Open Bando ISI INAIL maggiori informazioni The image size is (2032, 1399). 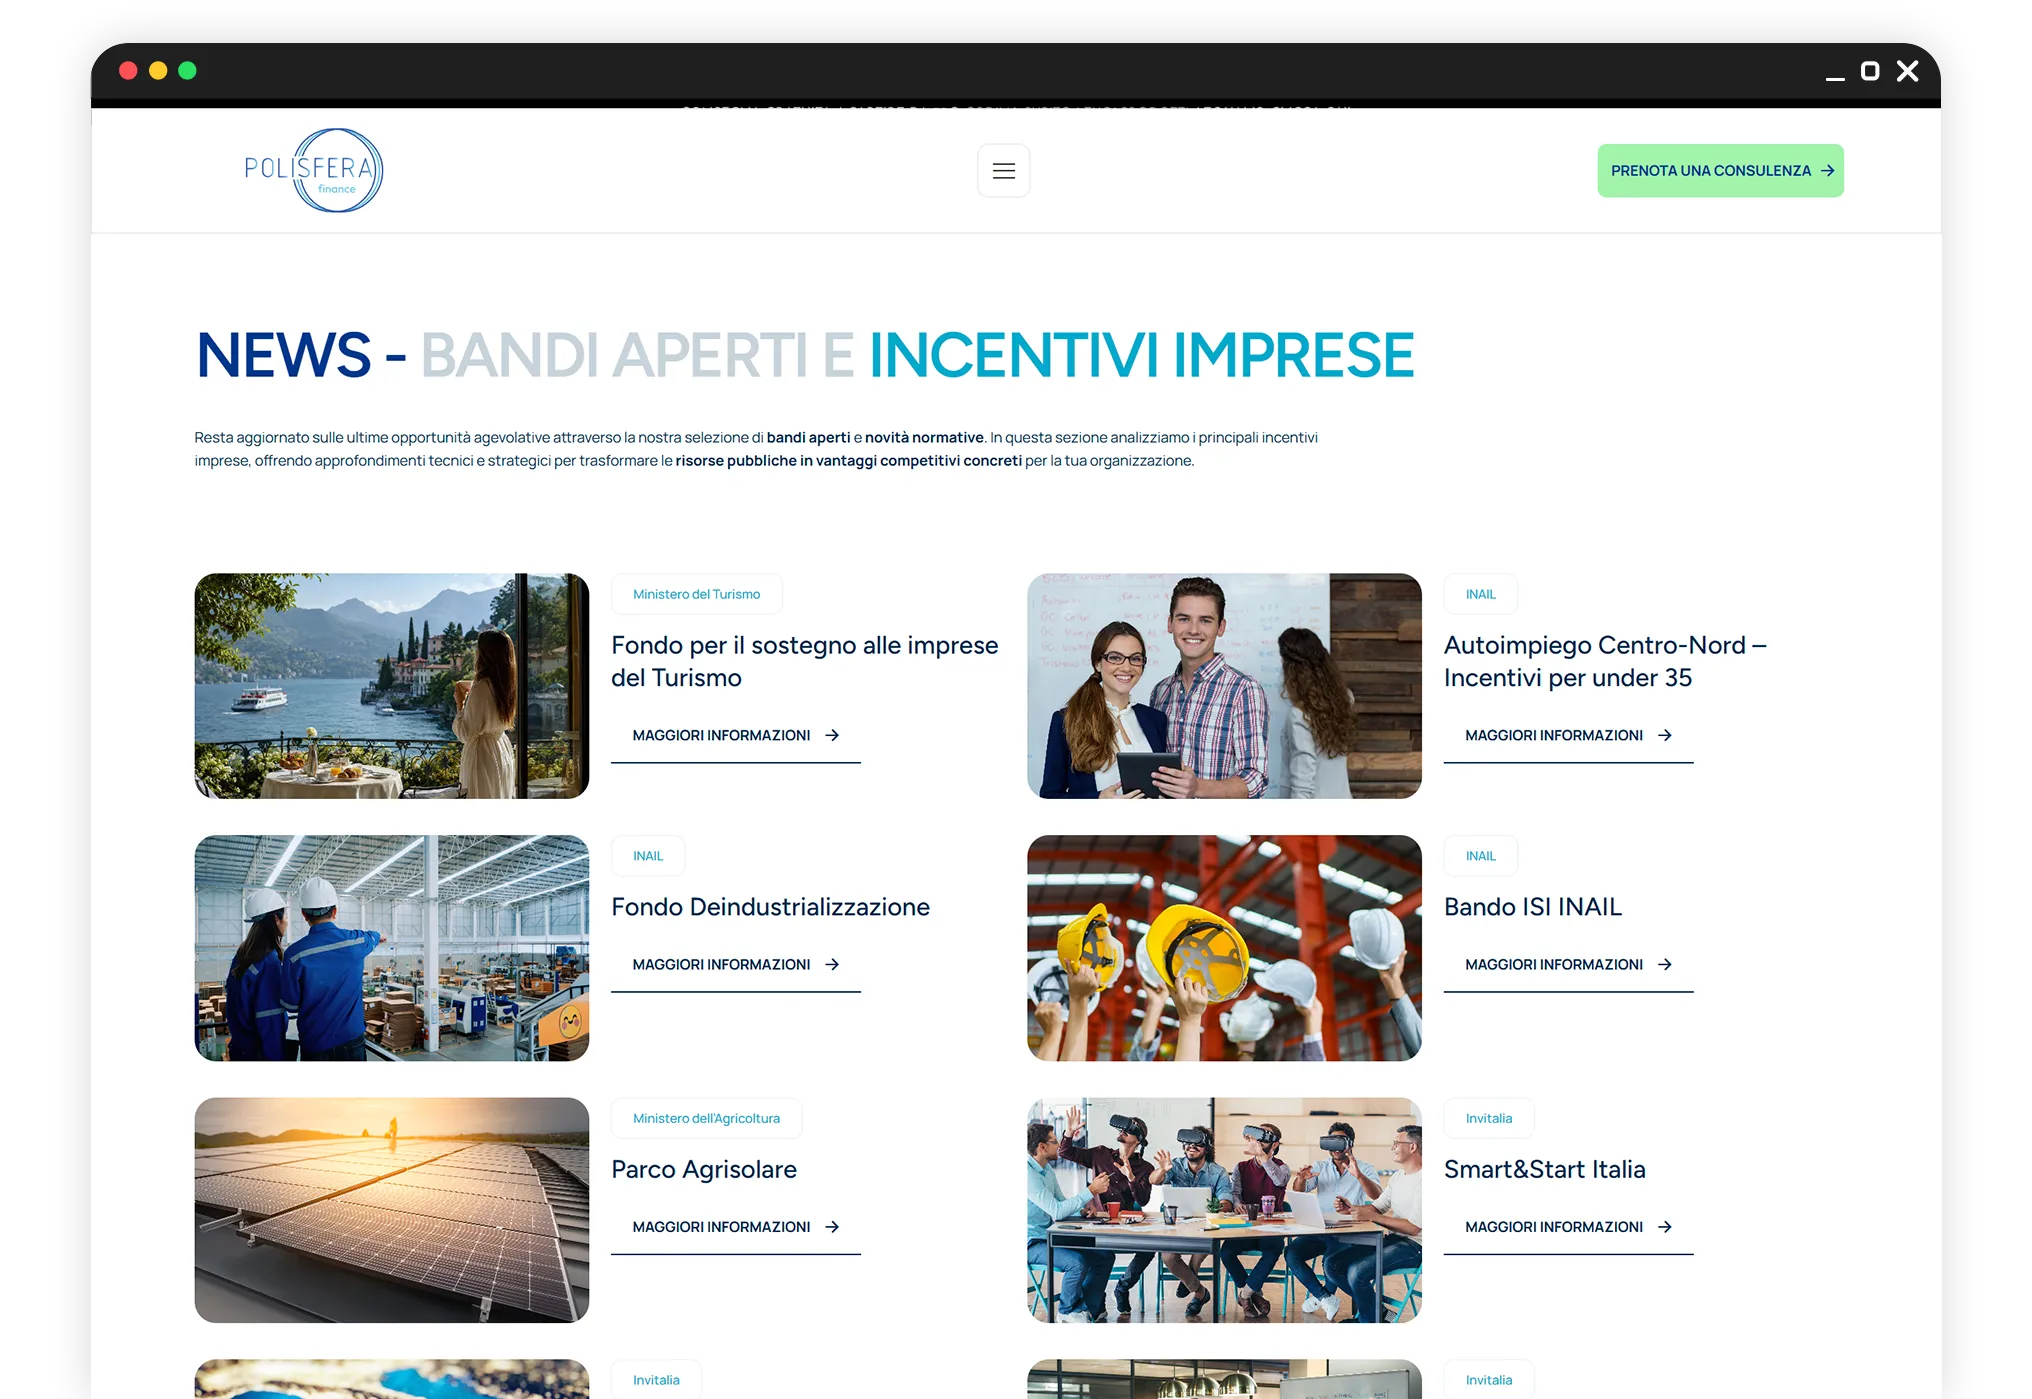pyautogui.click(x=1568, y=965)
